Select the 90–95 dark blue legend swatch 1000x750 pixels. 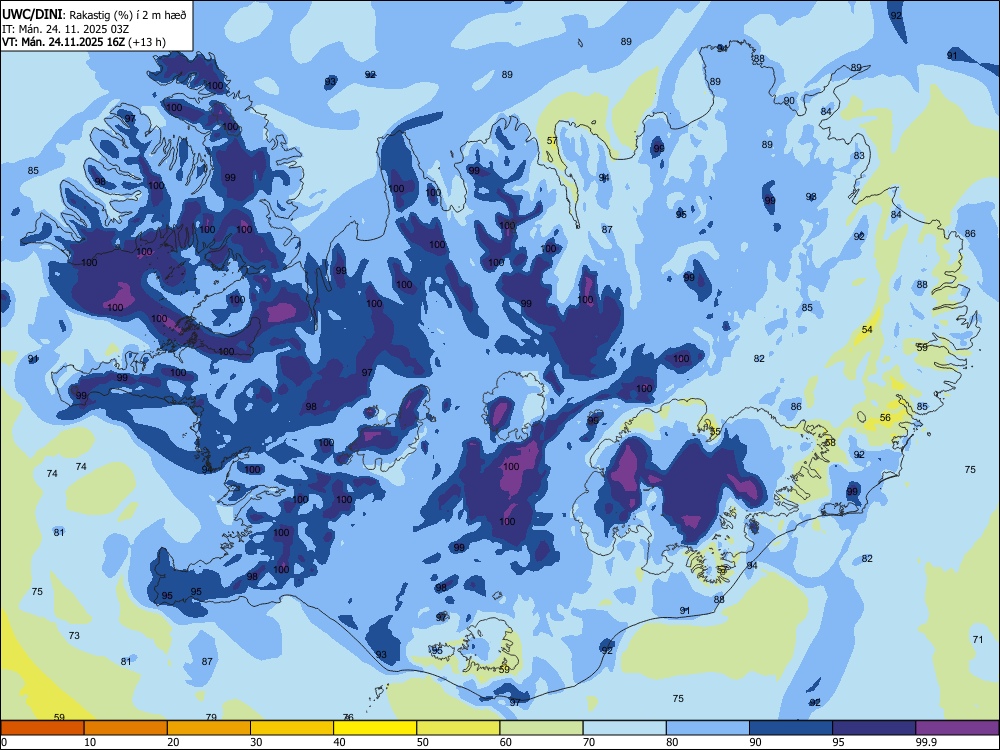coord(791,728)
